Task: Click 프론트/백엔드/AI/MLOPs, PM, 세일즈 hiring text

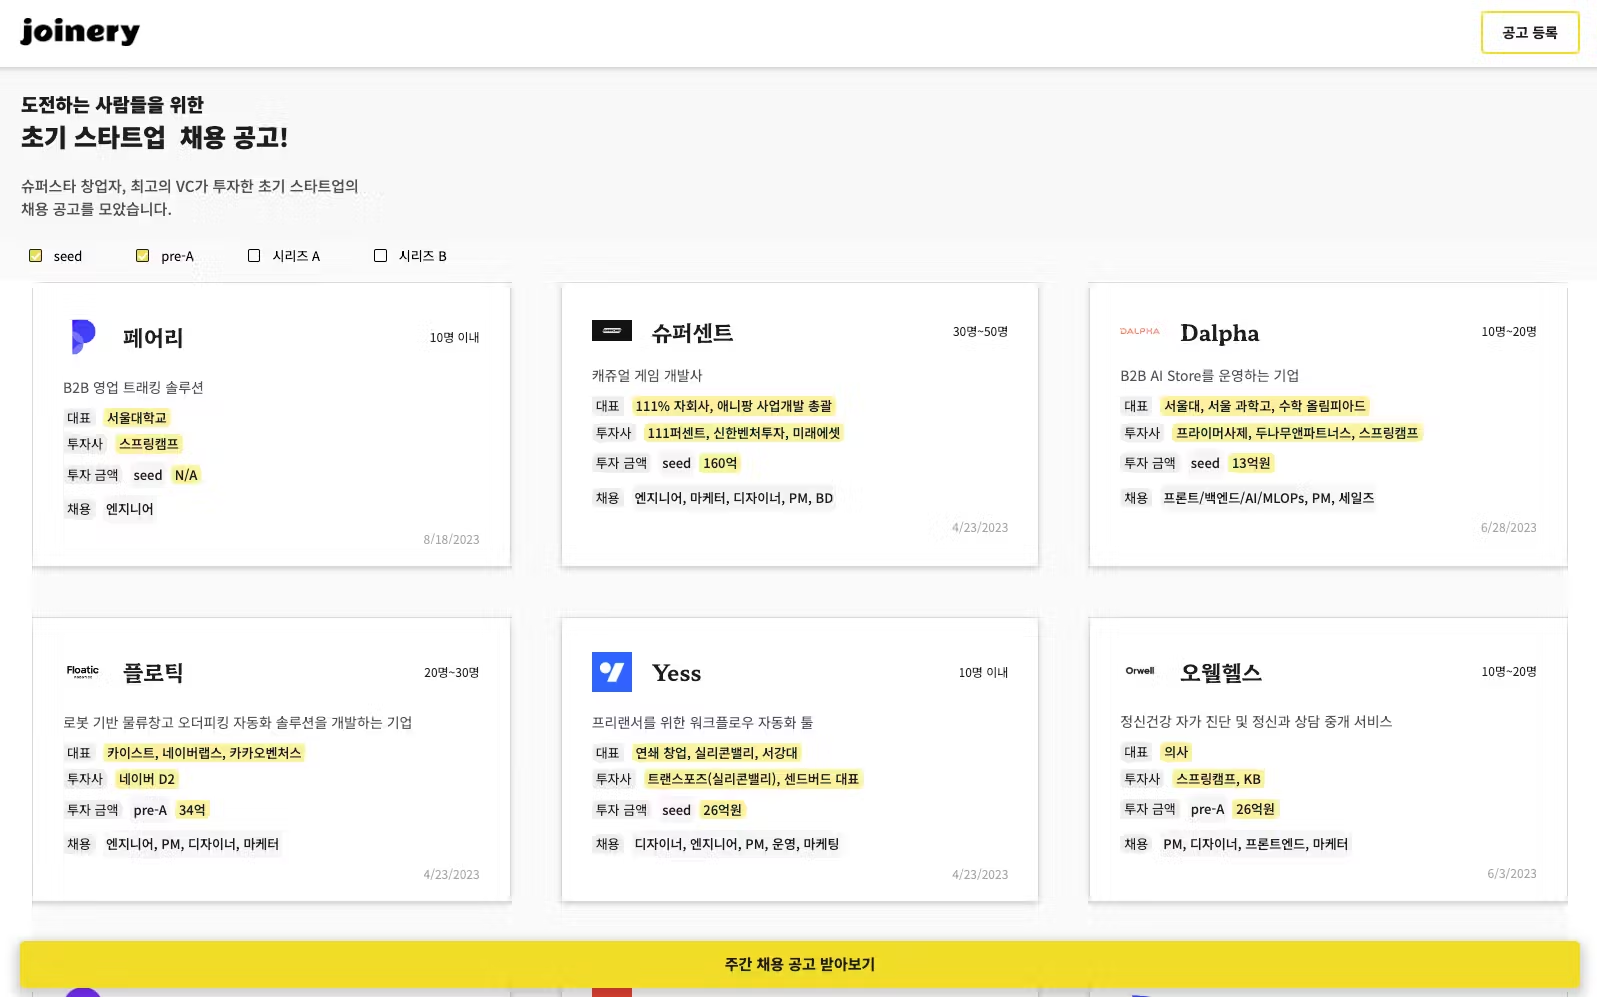Action: click(1269, 498)
